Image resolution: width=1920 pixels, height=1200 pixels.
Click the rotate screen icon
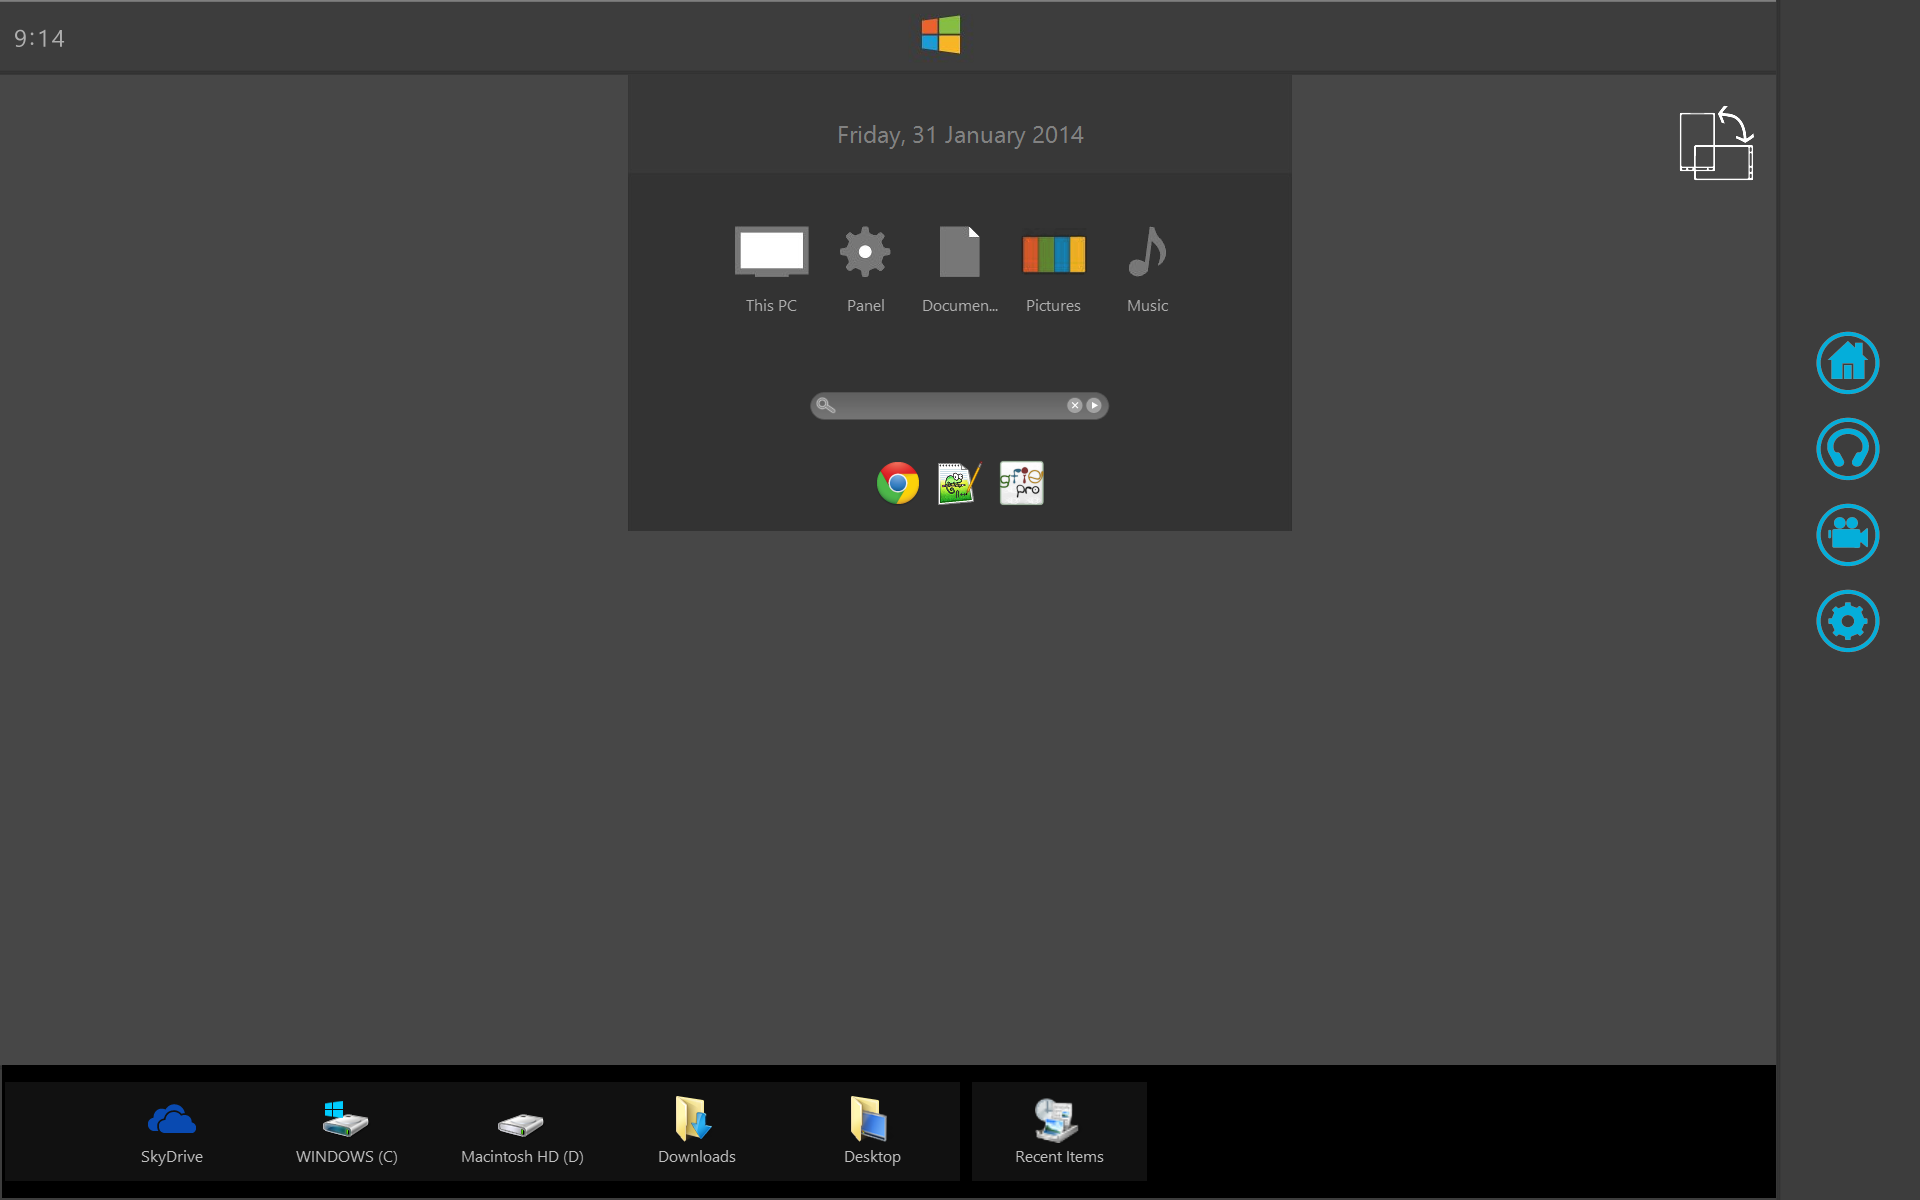point(1716,145)
